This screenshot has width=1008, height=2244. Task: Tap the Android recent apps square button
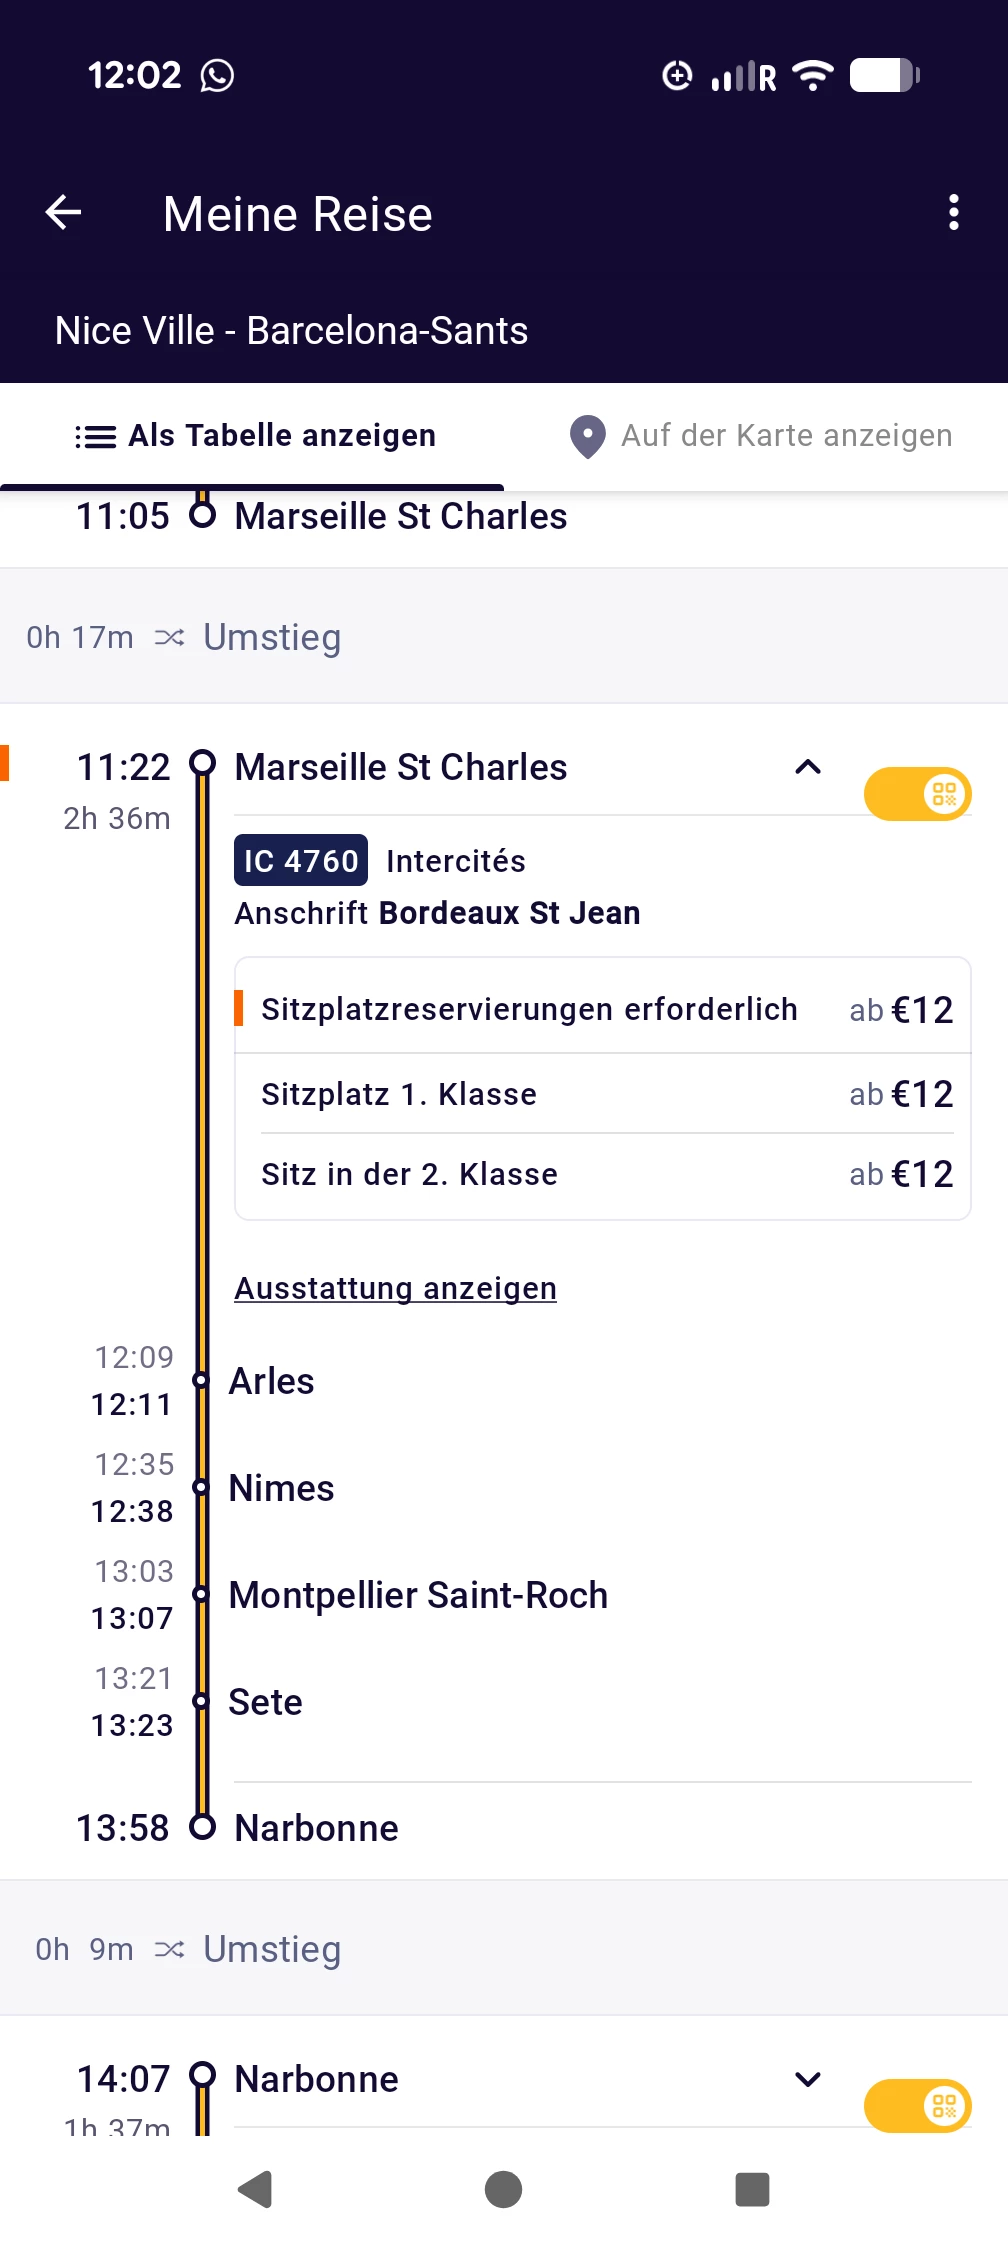click(752, 2189)
